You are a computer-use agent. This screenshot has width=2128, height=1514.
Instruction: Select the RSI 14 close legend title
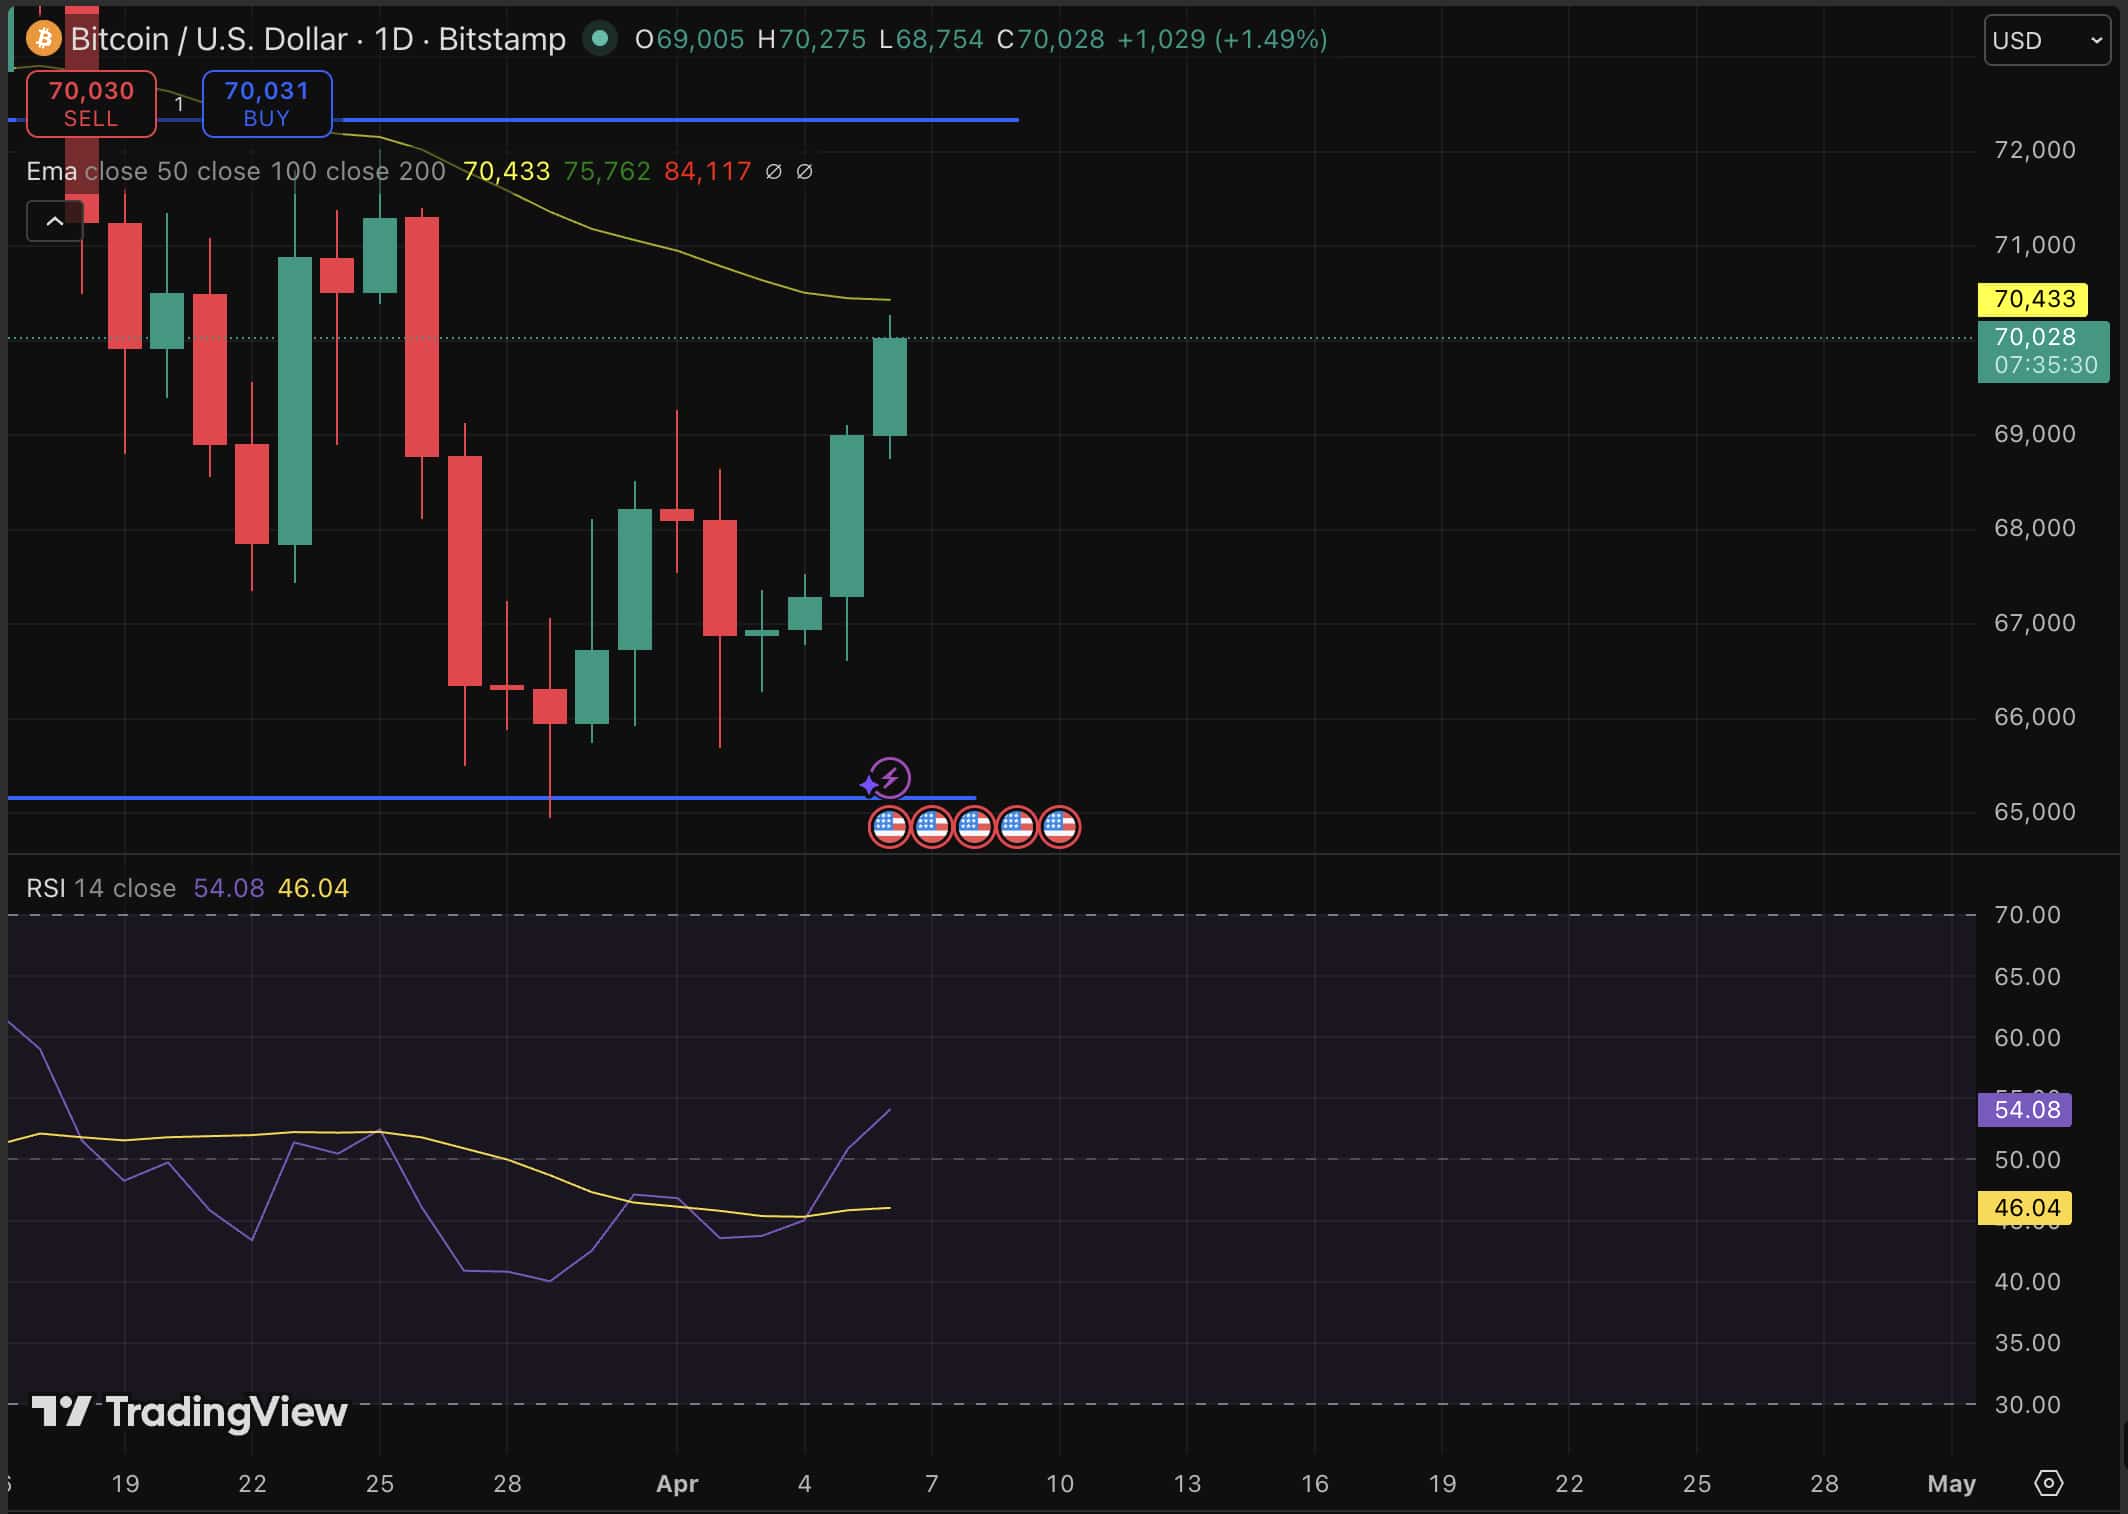point(100,888)
